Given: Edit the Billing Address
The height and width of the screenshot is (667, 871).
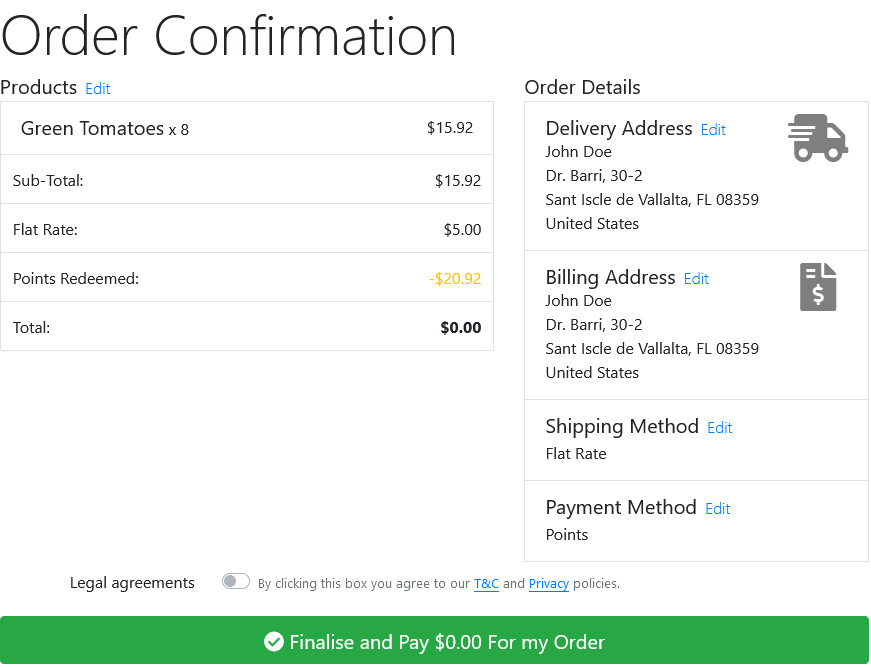Looking at the screenshot, I should coord(696,279).
